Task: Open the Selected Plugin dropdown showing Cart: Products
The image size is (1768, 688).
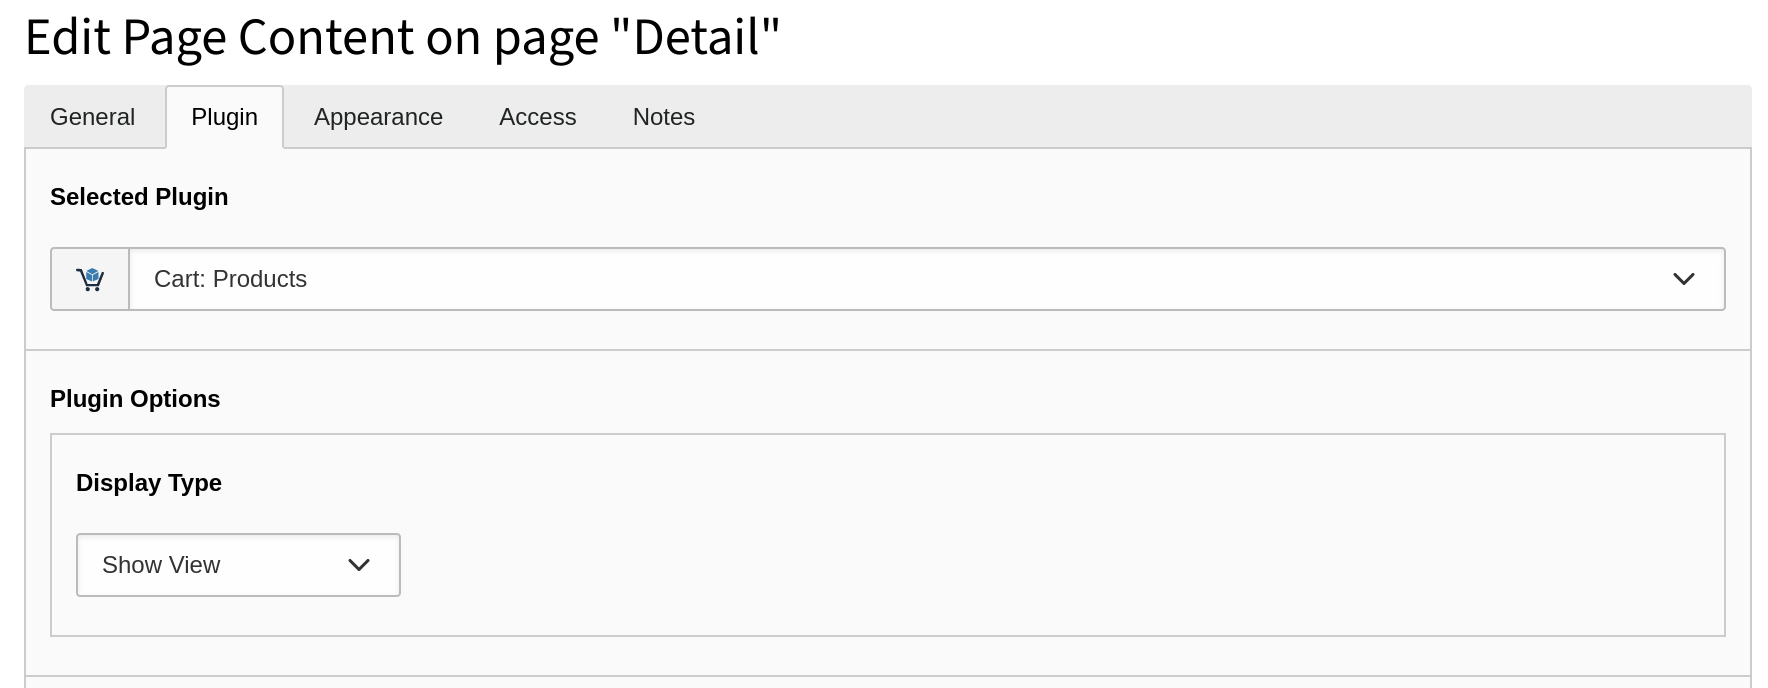Action: pos(900,279)
